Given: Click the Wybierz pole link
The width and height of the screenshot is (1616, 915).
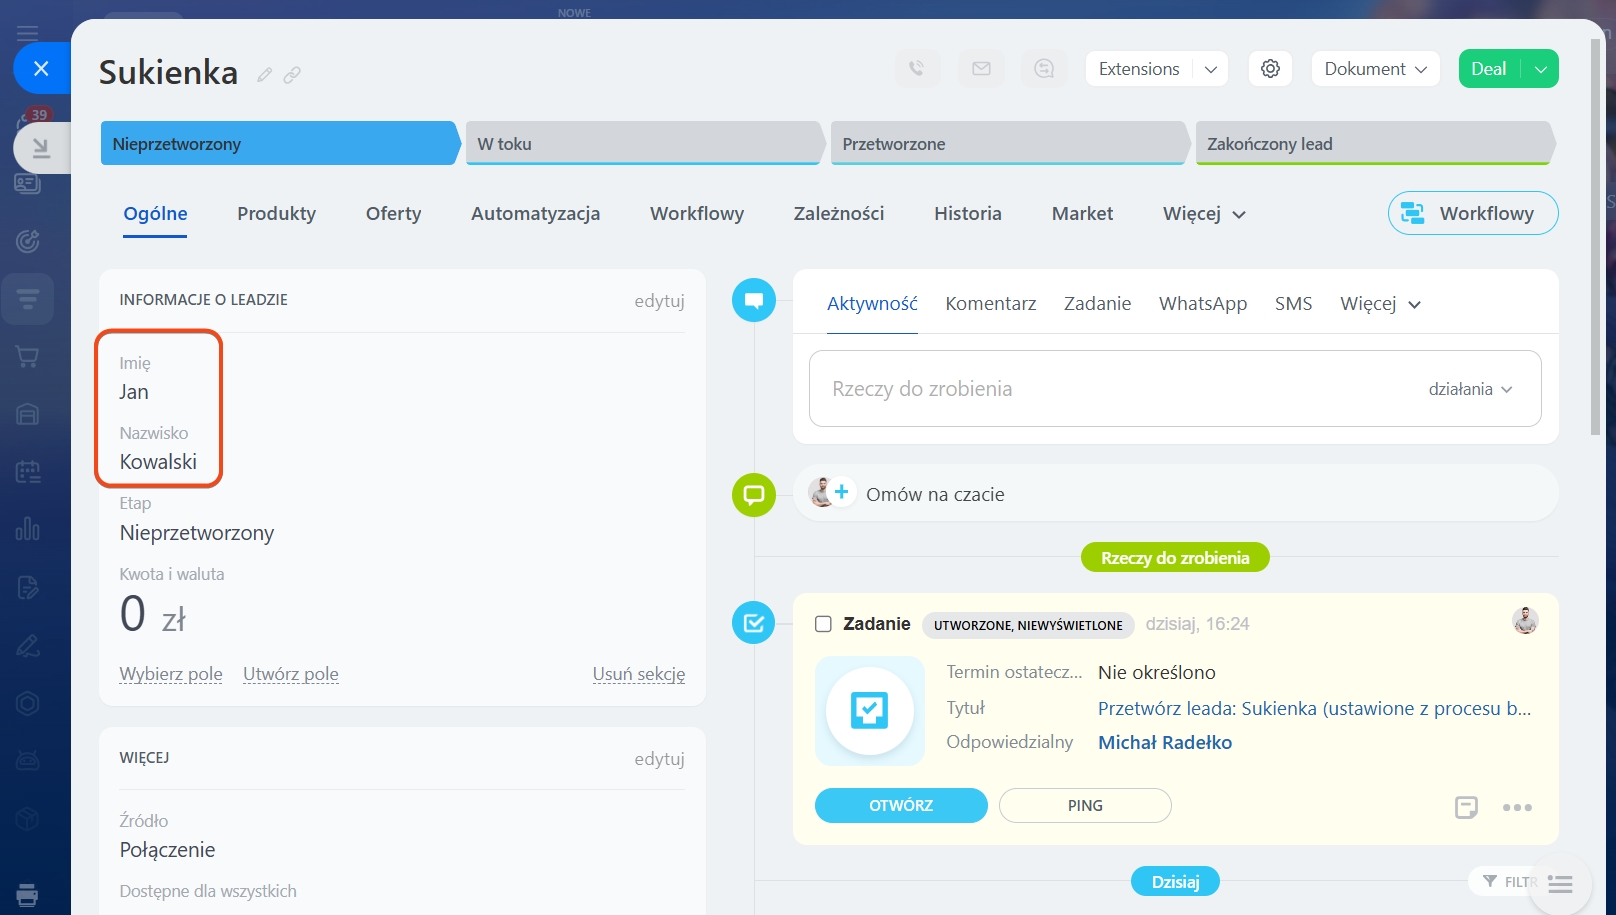Looking at the screenshot, I should [171, 674].
